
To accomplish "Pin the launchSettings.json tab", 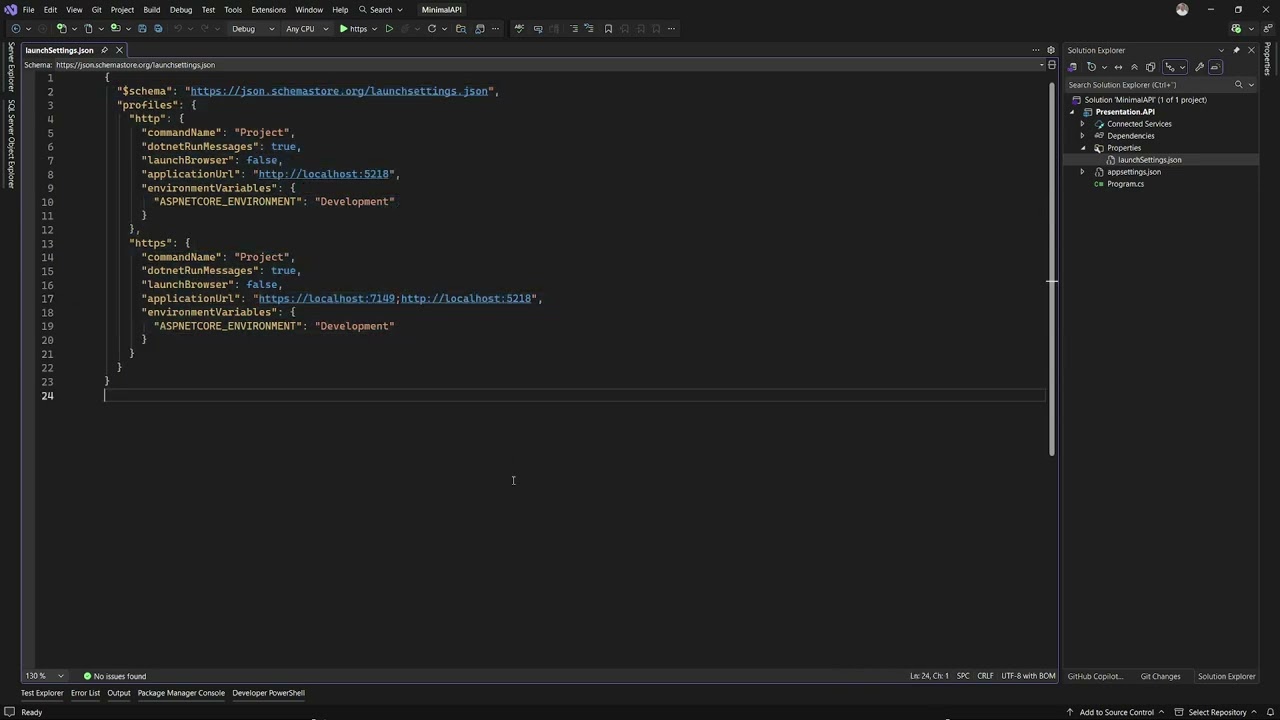I will coord(104,50).
